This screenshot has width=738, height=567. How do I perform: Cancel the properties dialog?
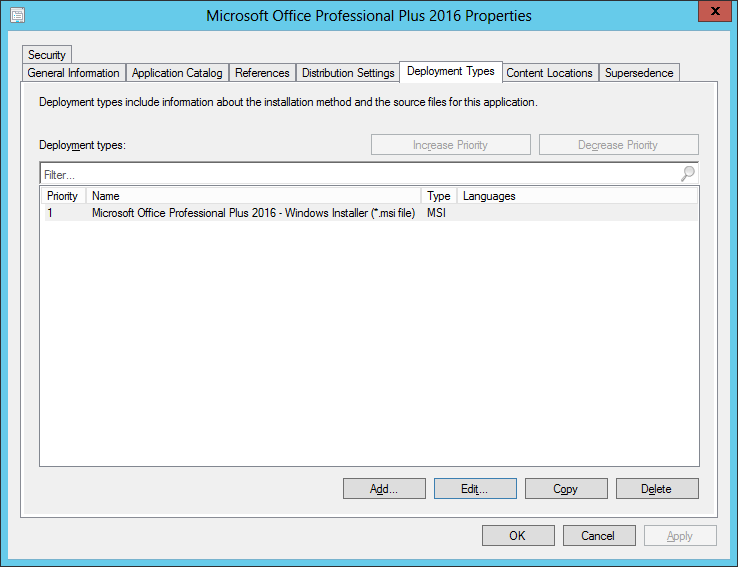[599, 535]
